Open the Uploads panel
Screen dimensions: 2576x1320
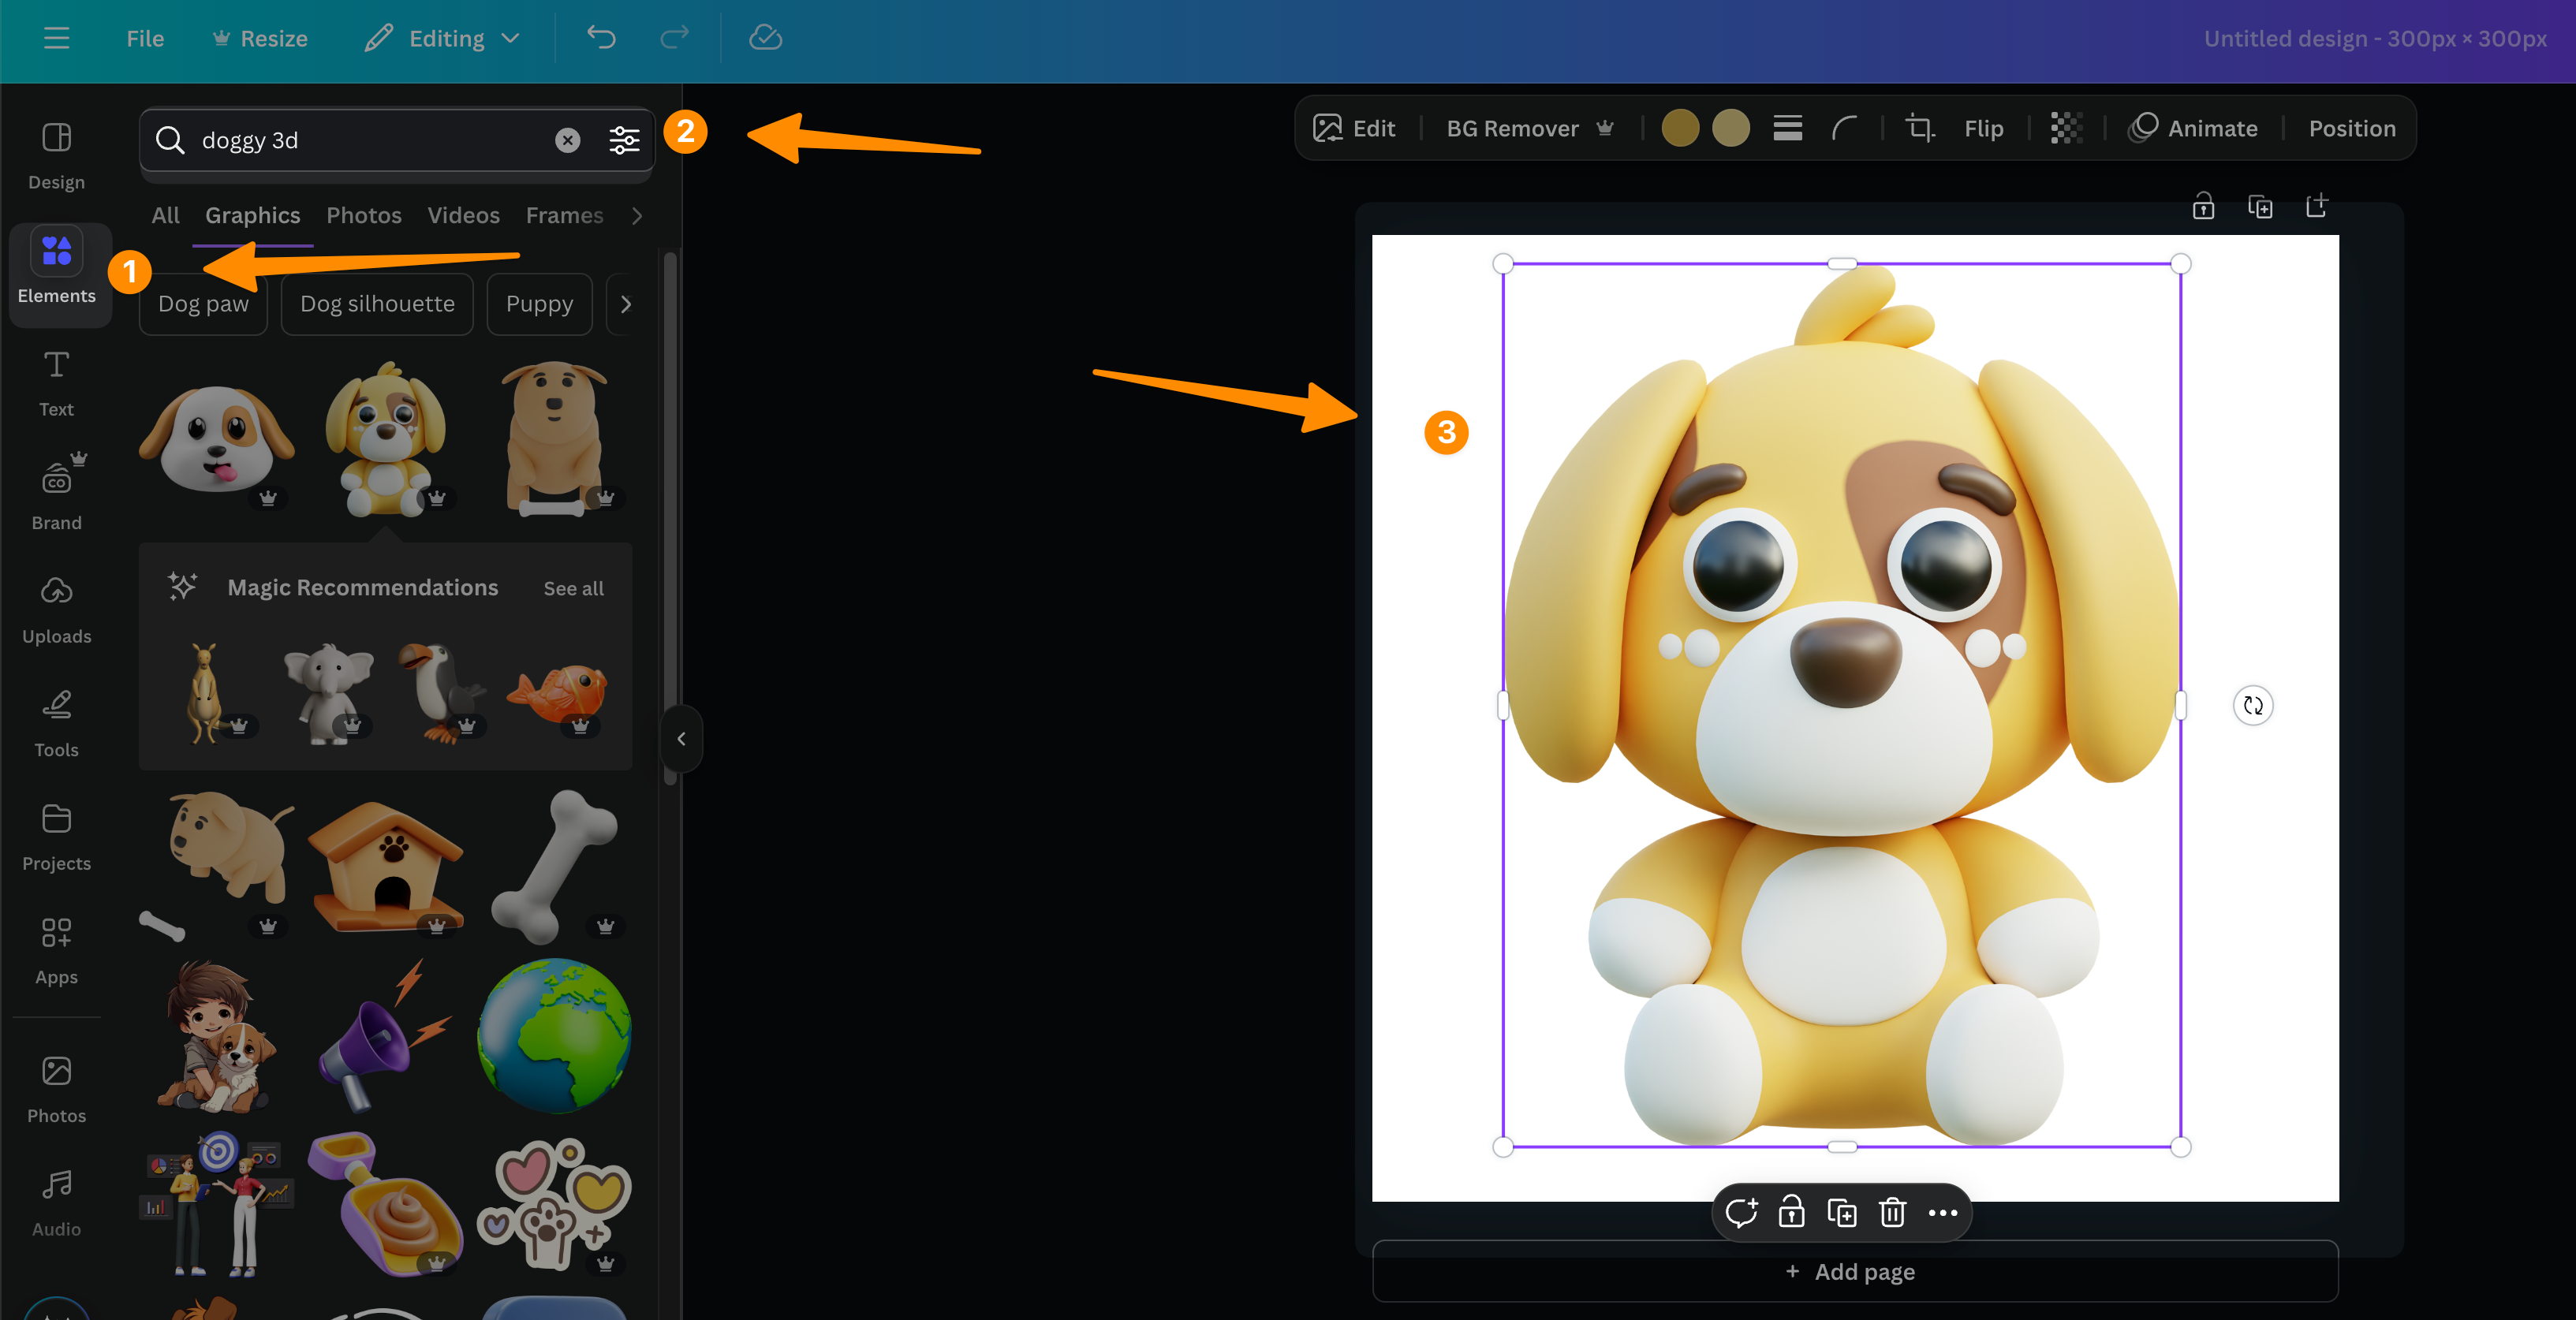(x=56, y=610)
